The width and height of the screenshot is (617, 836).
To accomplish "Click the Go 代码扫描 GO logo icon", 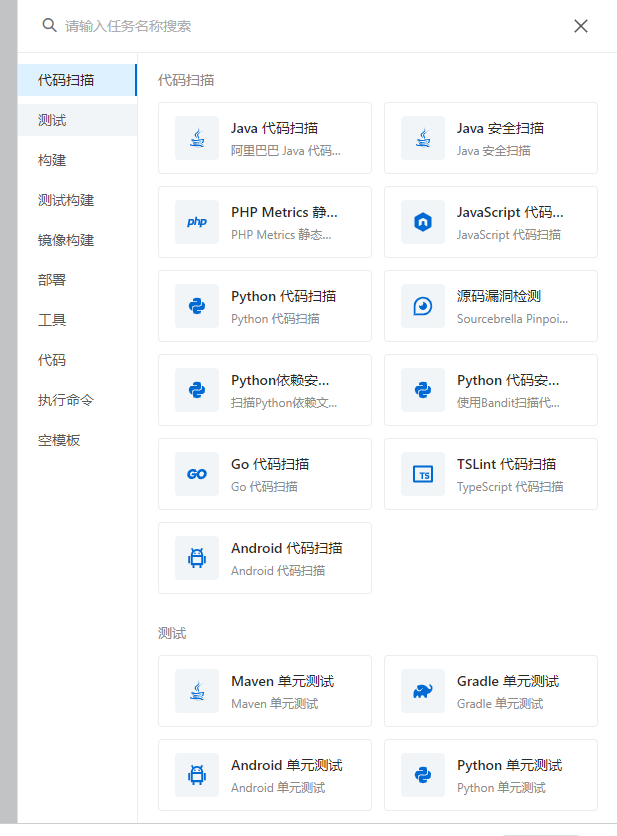I will 197,474.
